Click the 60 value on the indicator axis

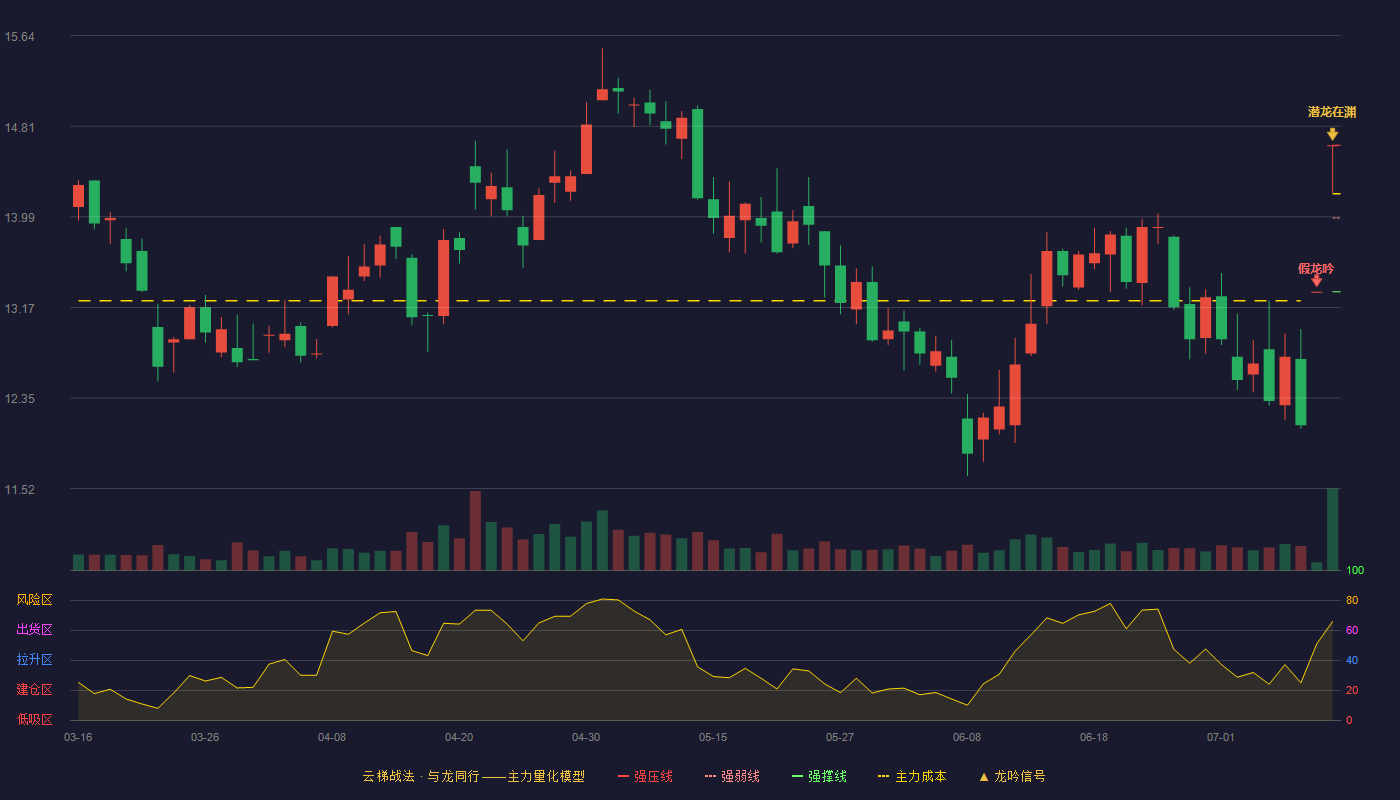point(1352,630)
